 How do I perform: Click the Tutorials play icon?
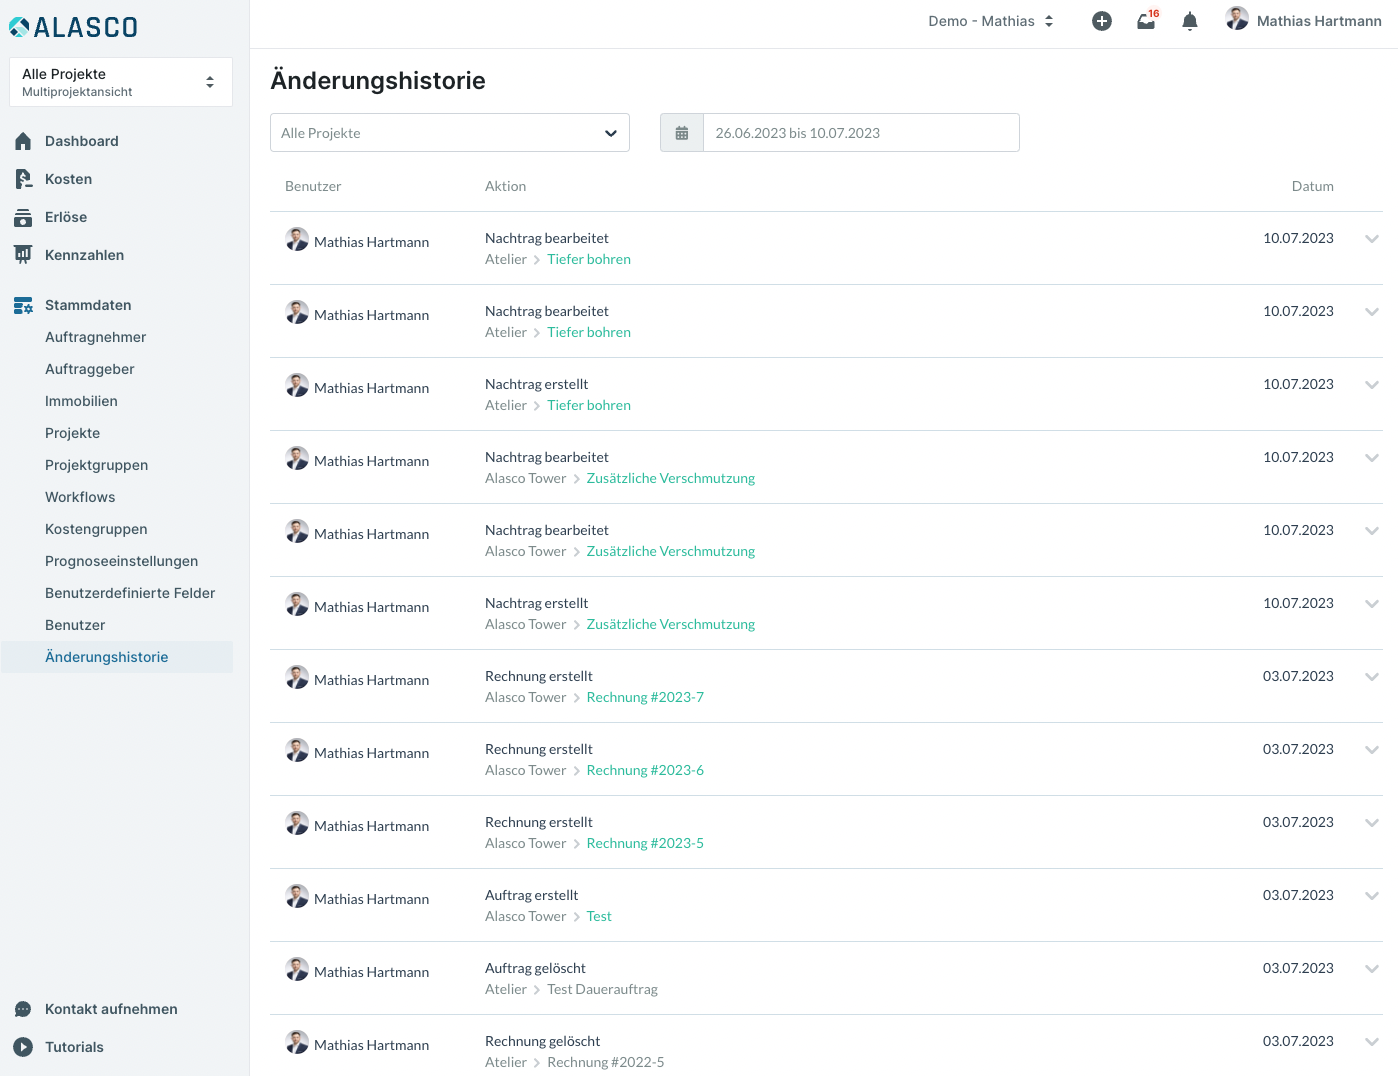[23, 1047]
